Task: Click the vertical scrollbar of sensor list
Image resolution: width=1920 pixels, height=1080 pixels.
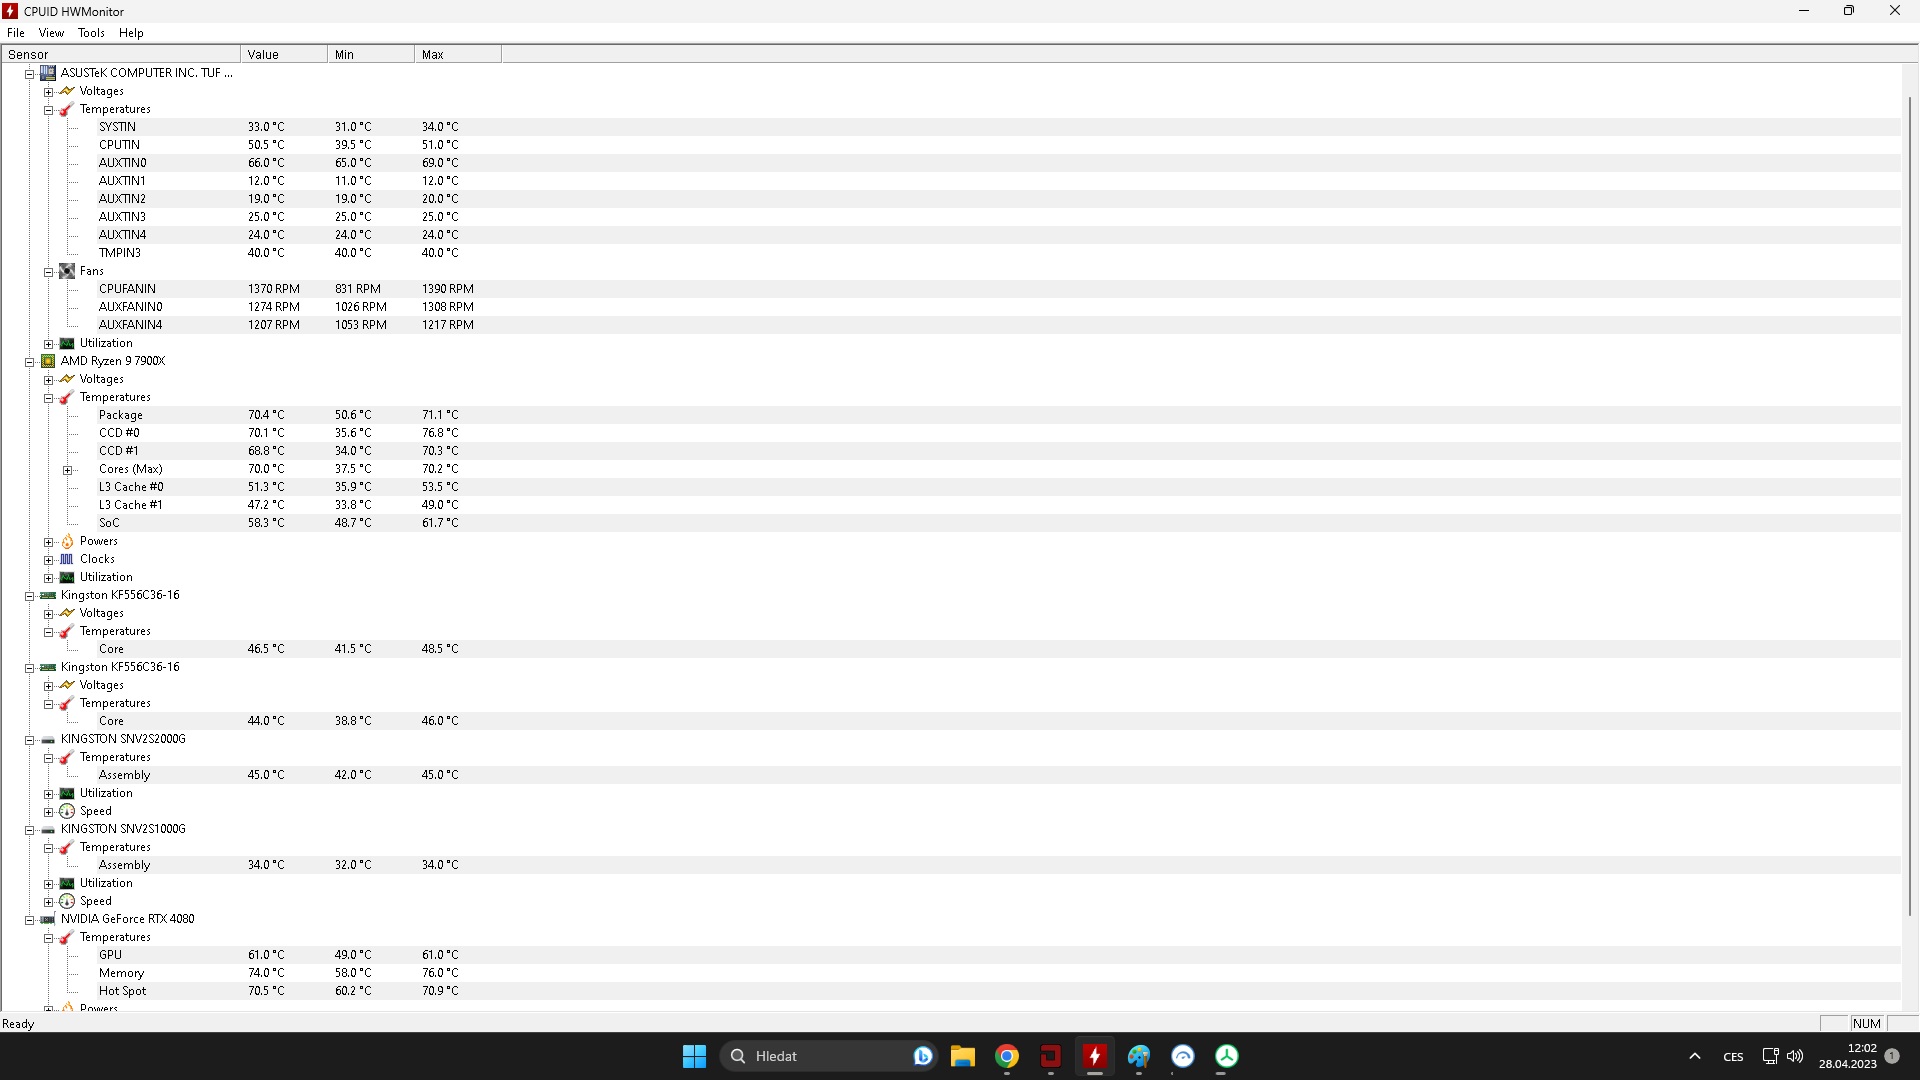Action: [x=1910, y=500]
